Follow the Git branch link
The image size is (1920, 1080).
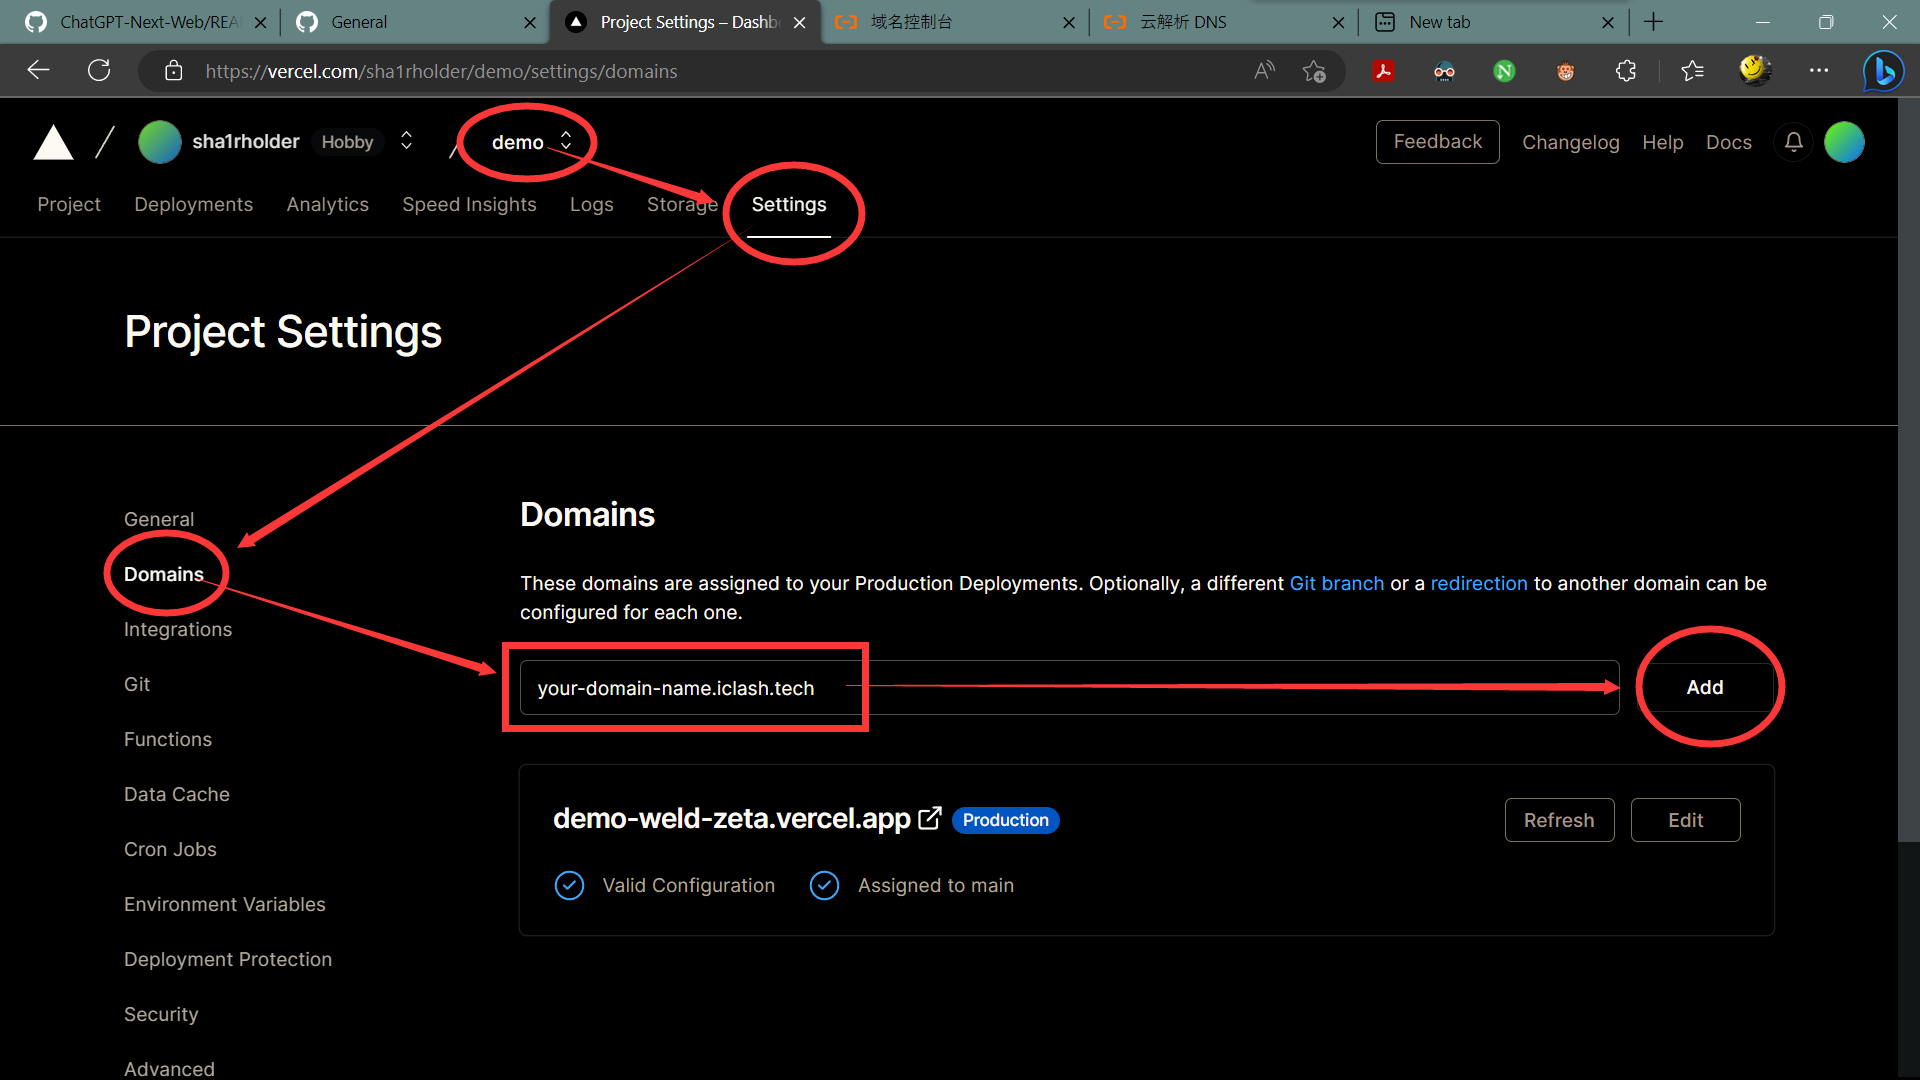[x=1336, y=583]
